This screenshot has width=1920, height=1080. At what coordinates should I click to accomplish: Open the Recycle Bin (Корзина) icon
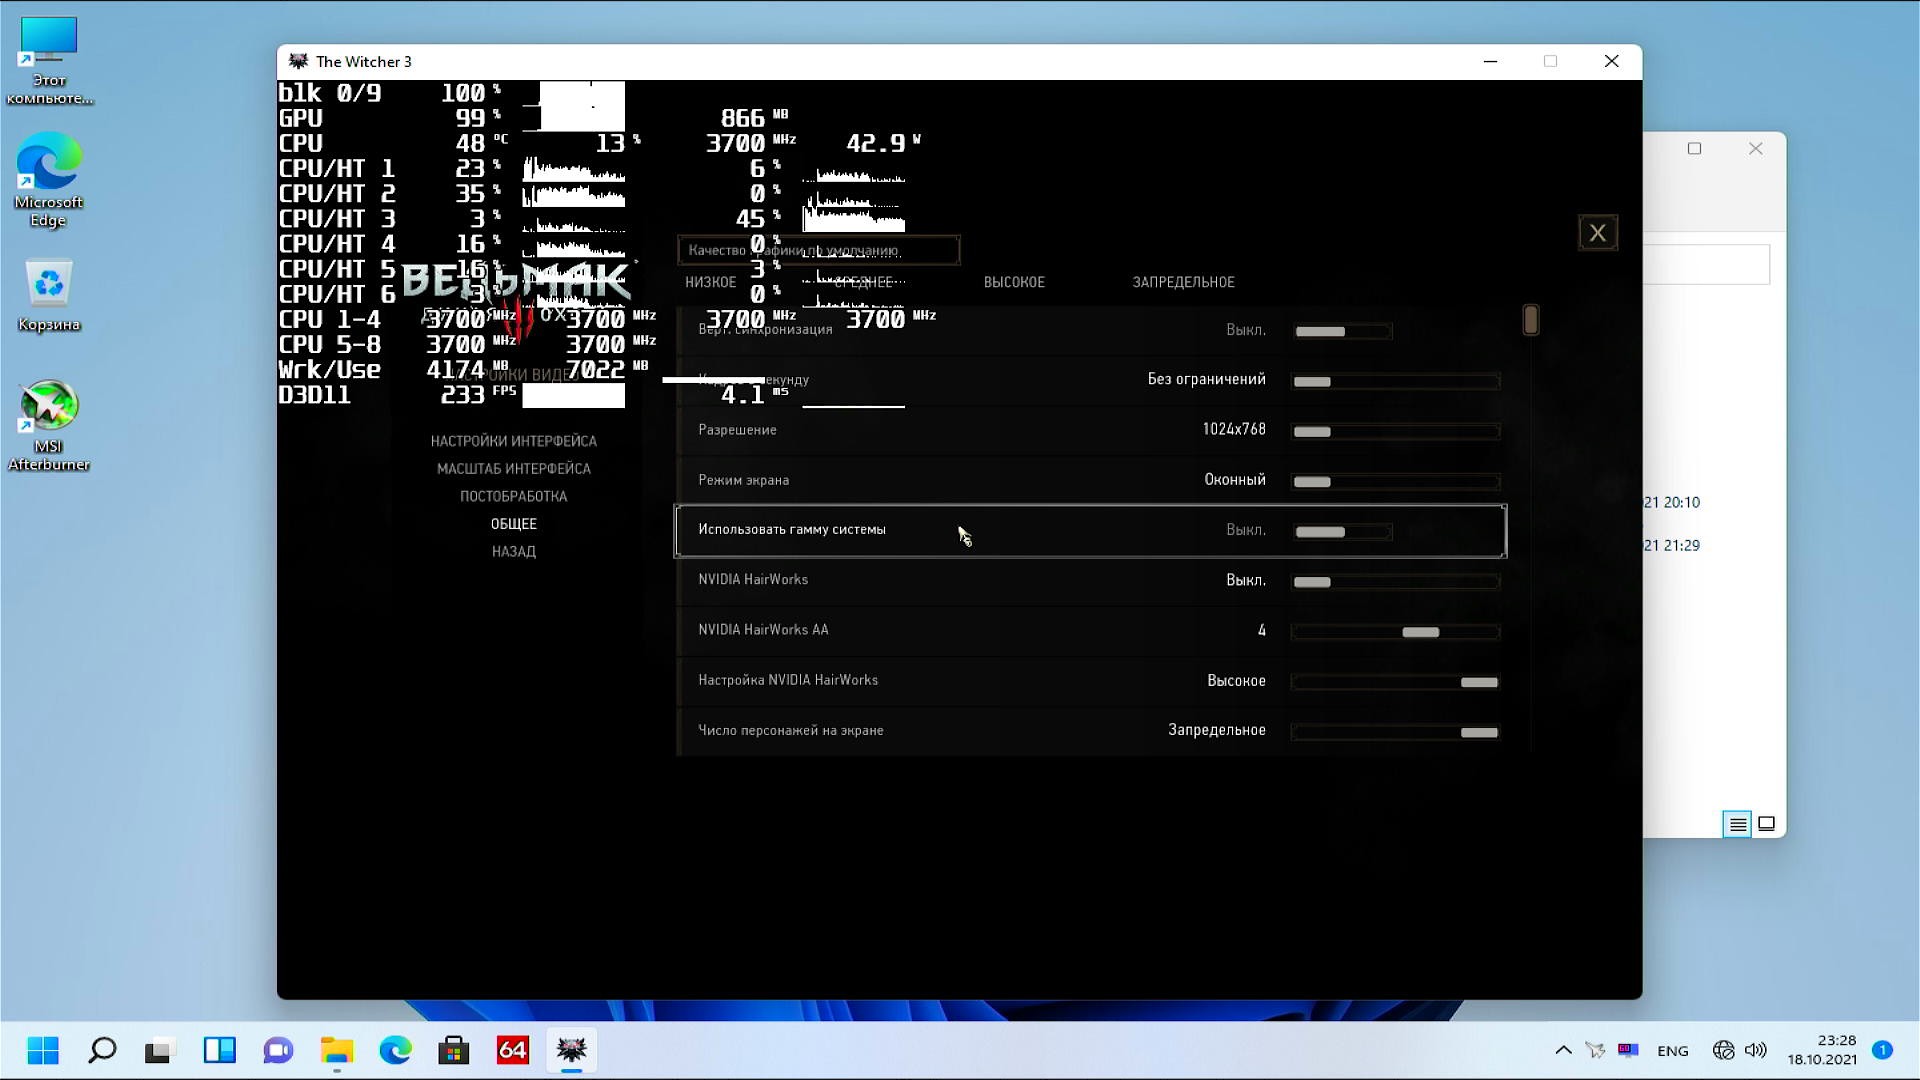tap(48, 285)
